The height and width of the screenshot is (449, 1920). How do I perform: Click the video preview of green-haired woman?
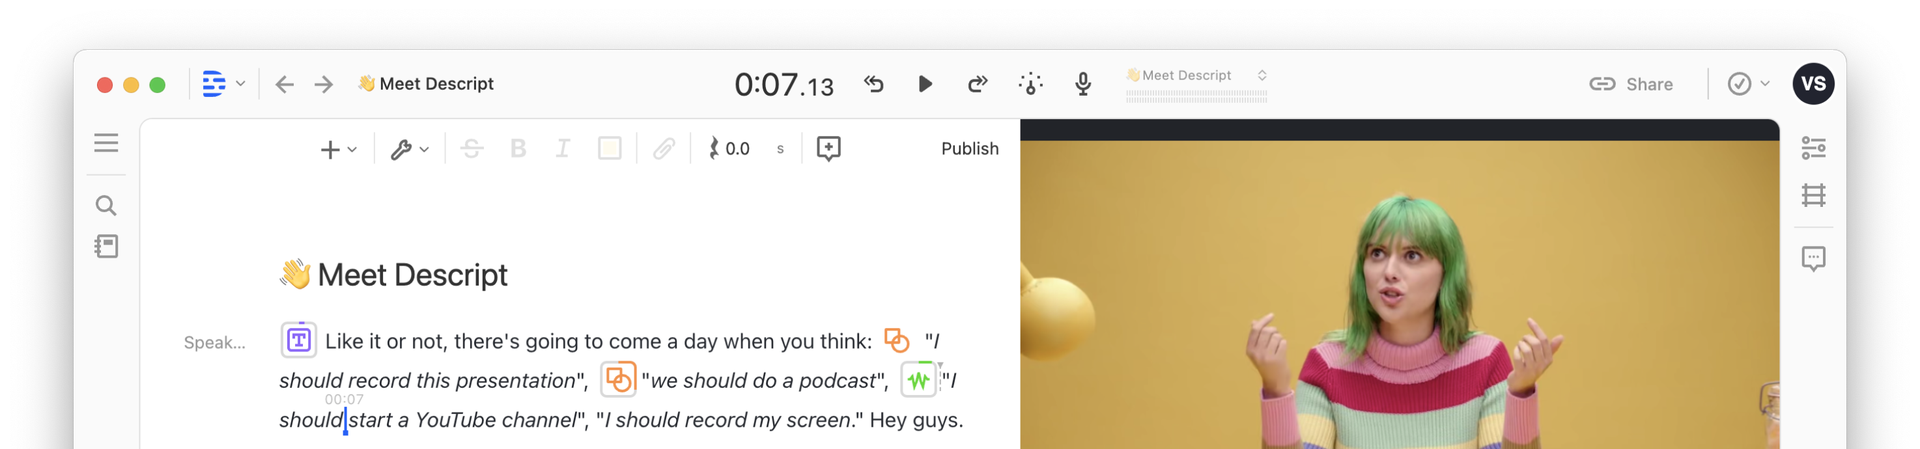click(1400, 295)
